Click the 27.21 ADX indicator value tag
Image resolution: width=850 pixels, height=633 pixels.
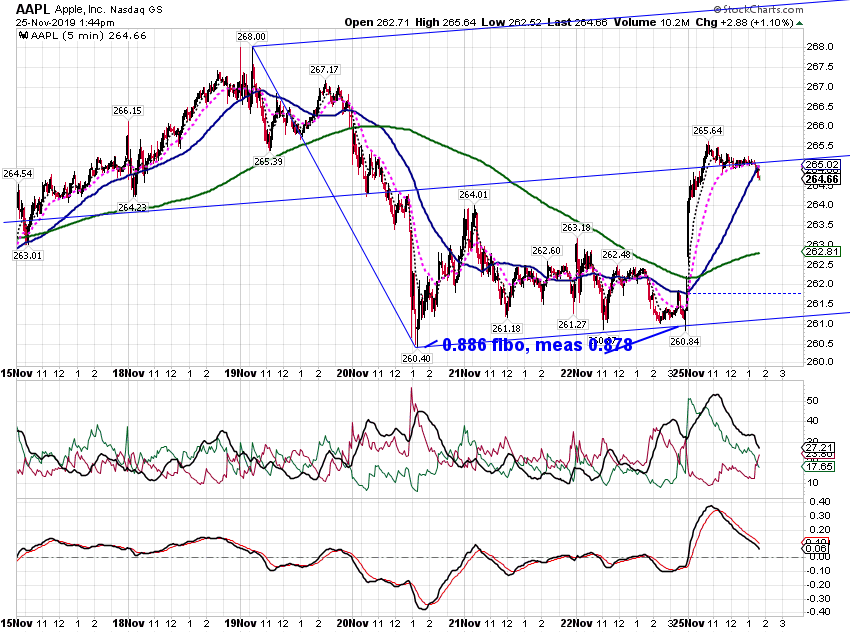point(819,448)
